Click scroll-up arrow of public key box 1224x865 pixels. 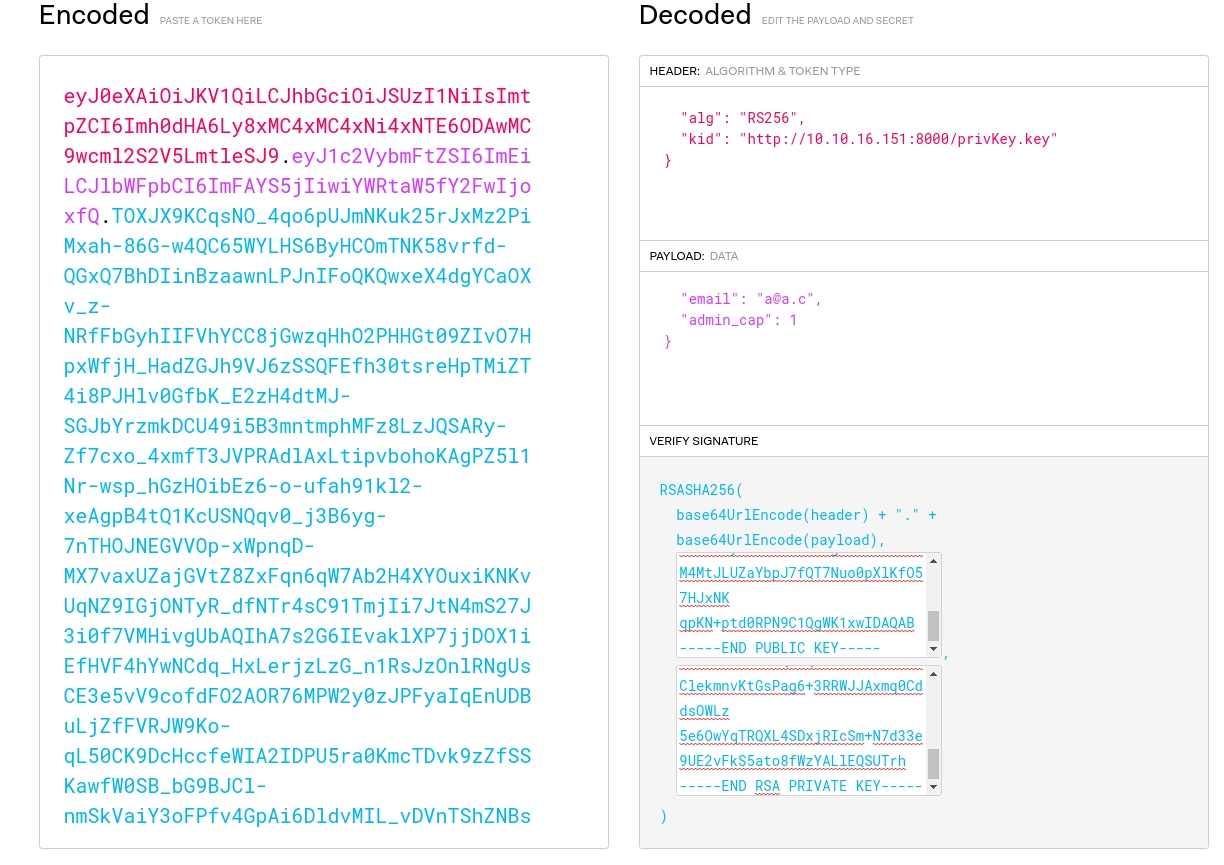pyautogui.click(x=934, y=562)
